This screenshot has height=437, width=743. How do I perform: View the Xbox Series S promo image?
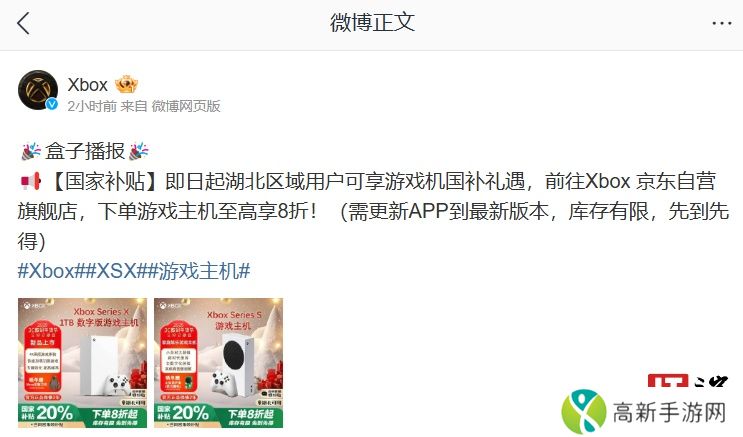(x=218, y=363)
